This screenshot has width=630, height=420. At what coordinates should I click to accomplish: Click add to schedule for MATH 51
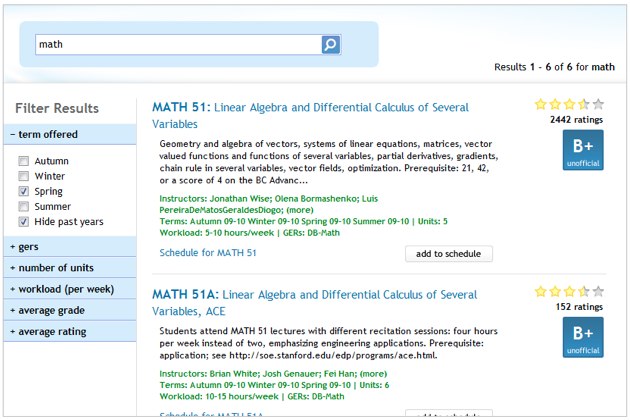pyautogui.click(x=449, y=253)
